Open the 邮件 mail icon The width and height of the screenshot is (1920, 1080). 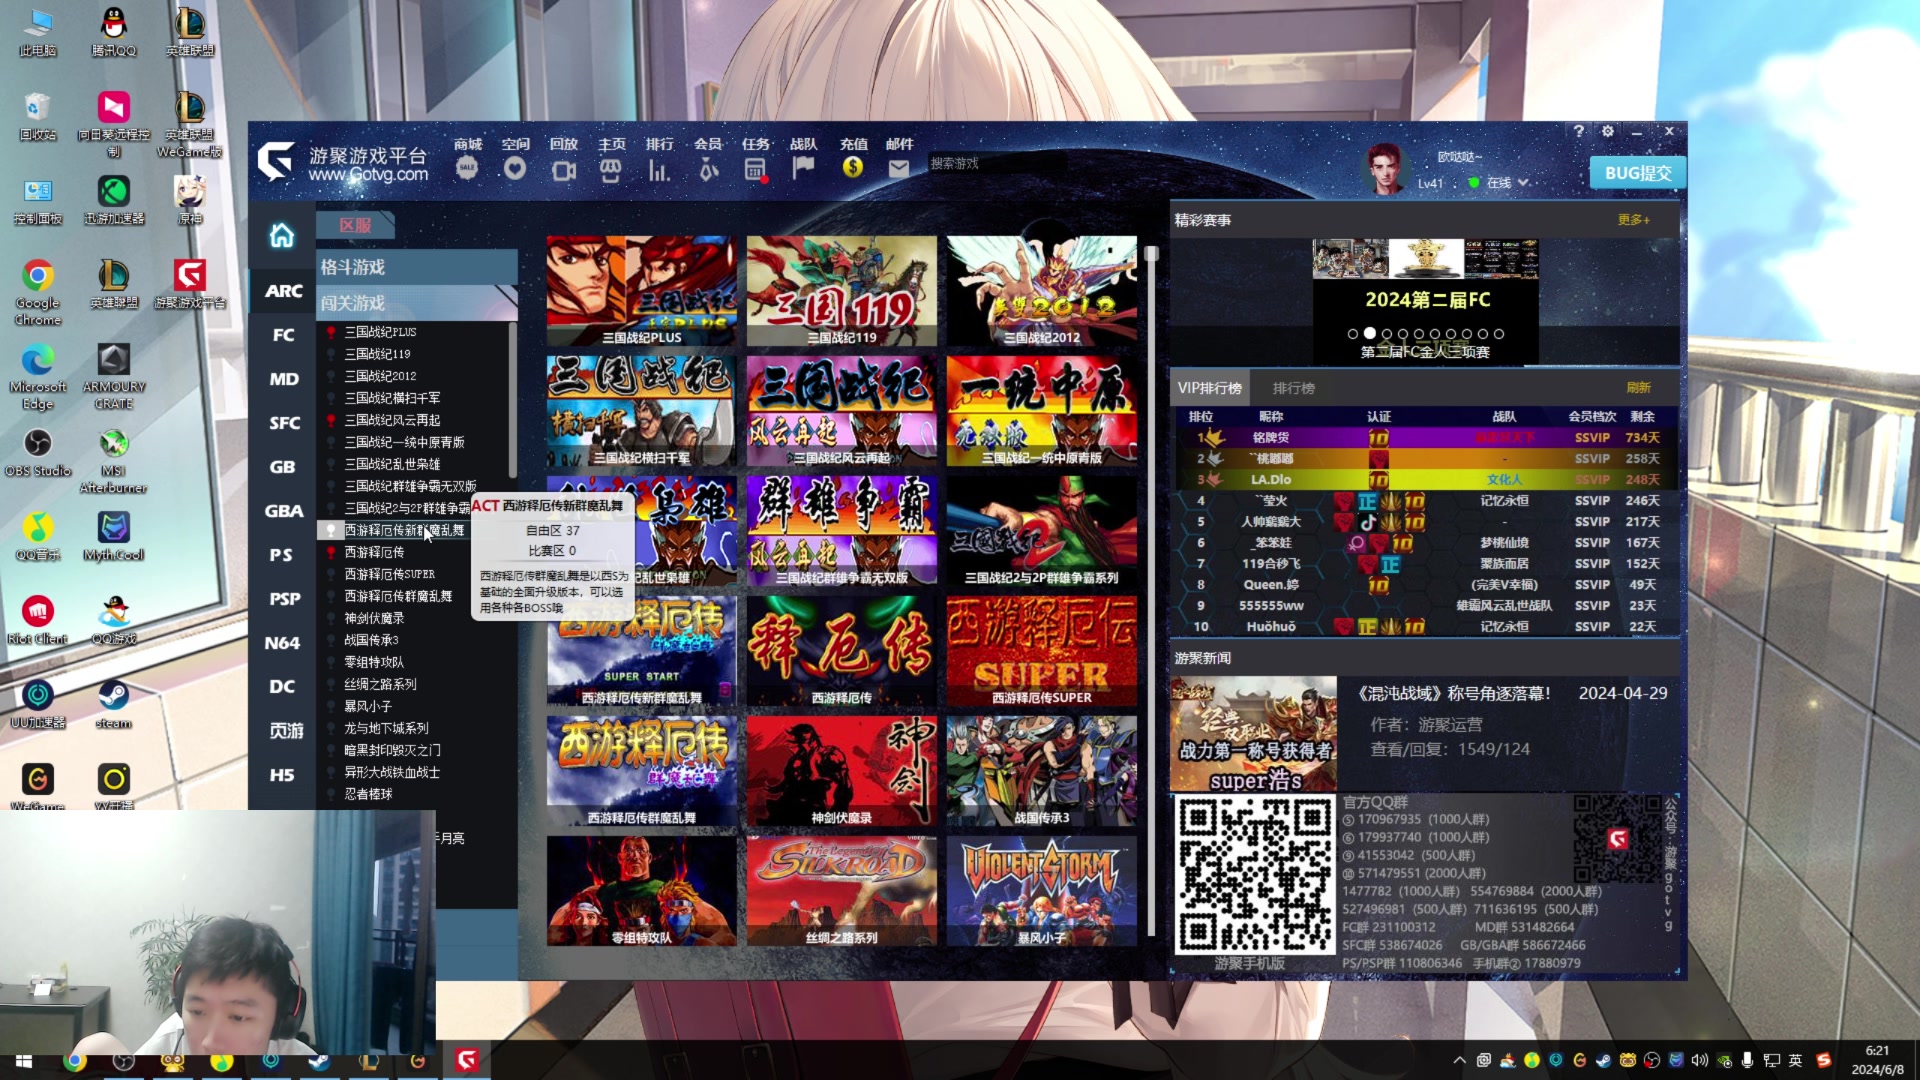899,169
